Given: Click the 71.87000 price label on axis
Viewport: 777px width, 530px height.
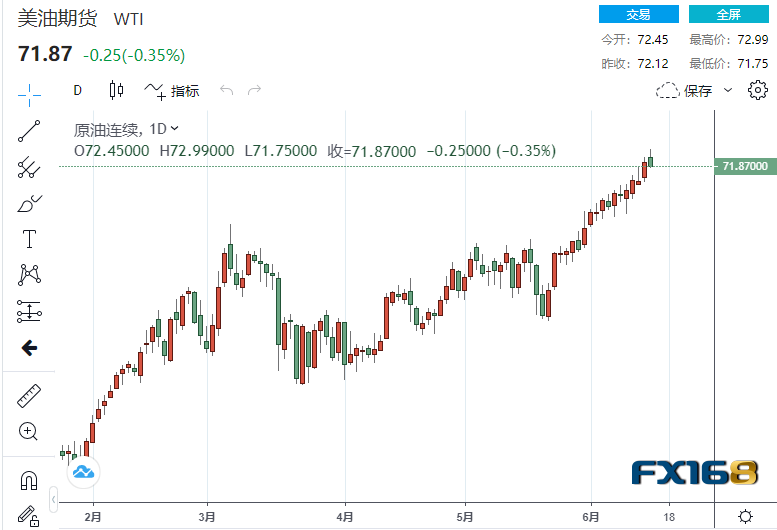Looking at the screenshot, I should [744, 165].
